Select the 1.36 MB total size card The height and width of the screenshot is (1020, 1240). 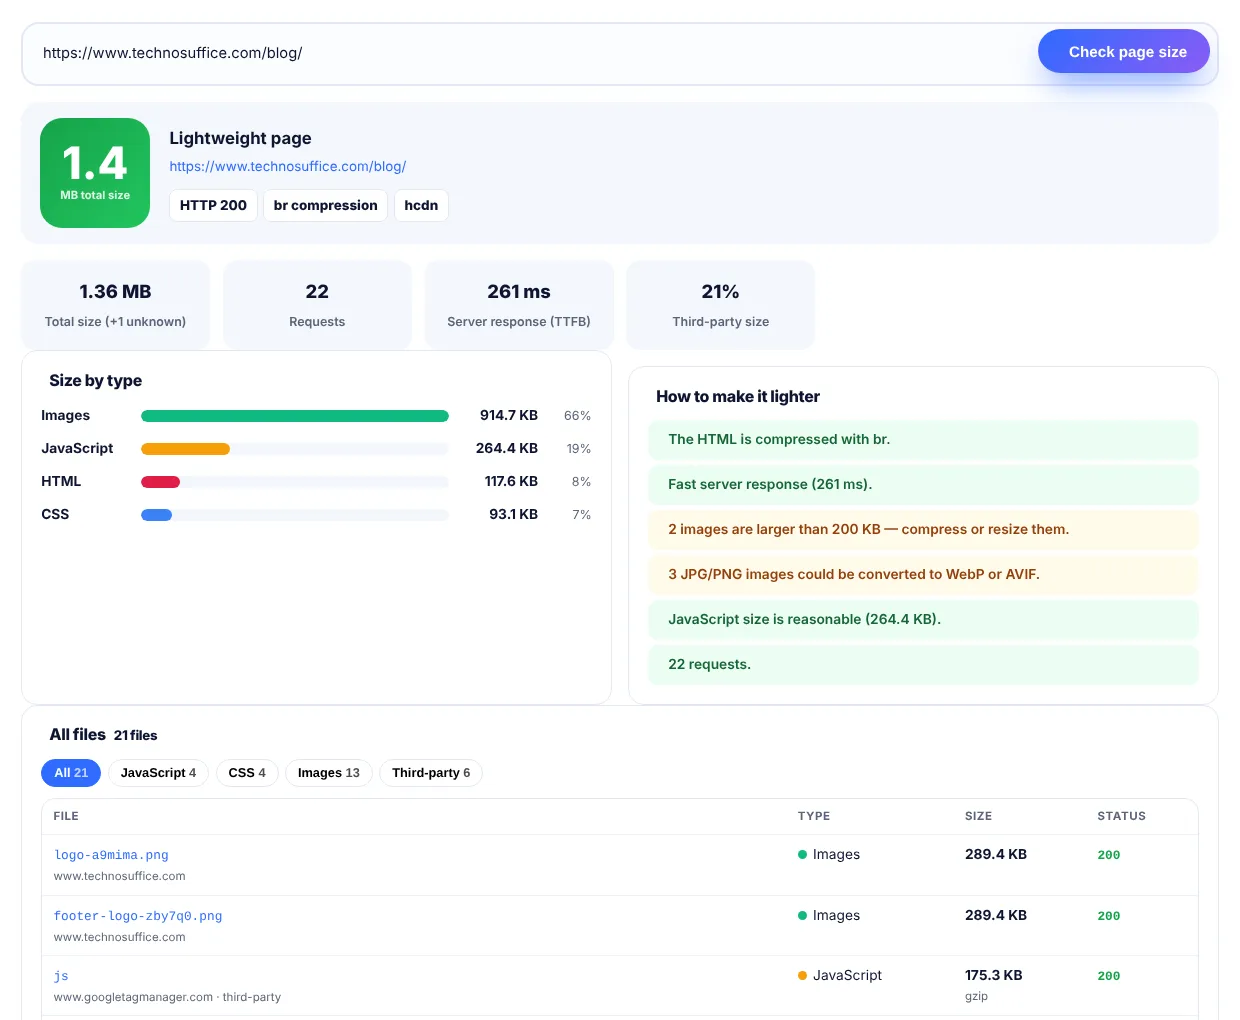(115, 305)
